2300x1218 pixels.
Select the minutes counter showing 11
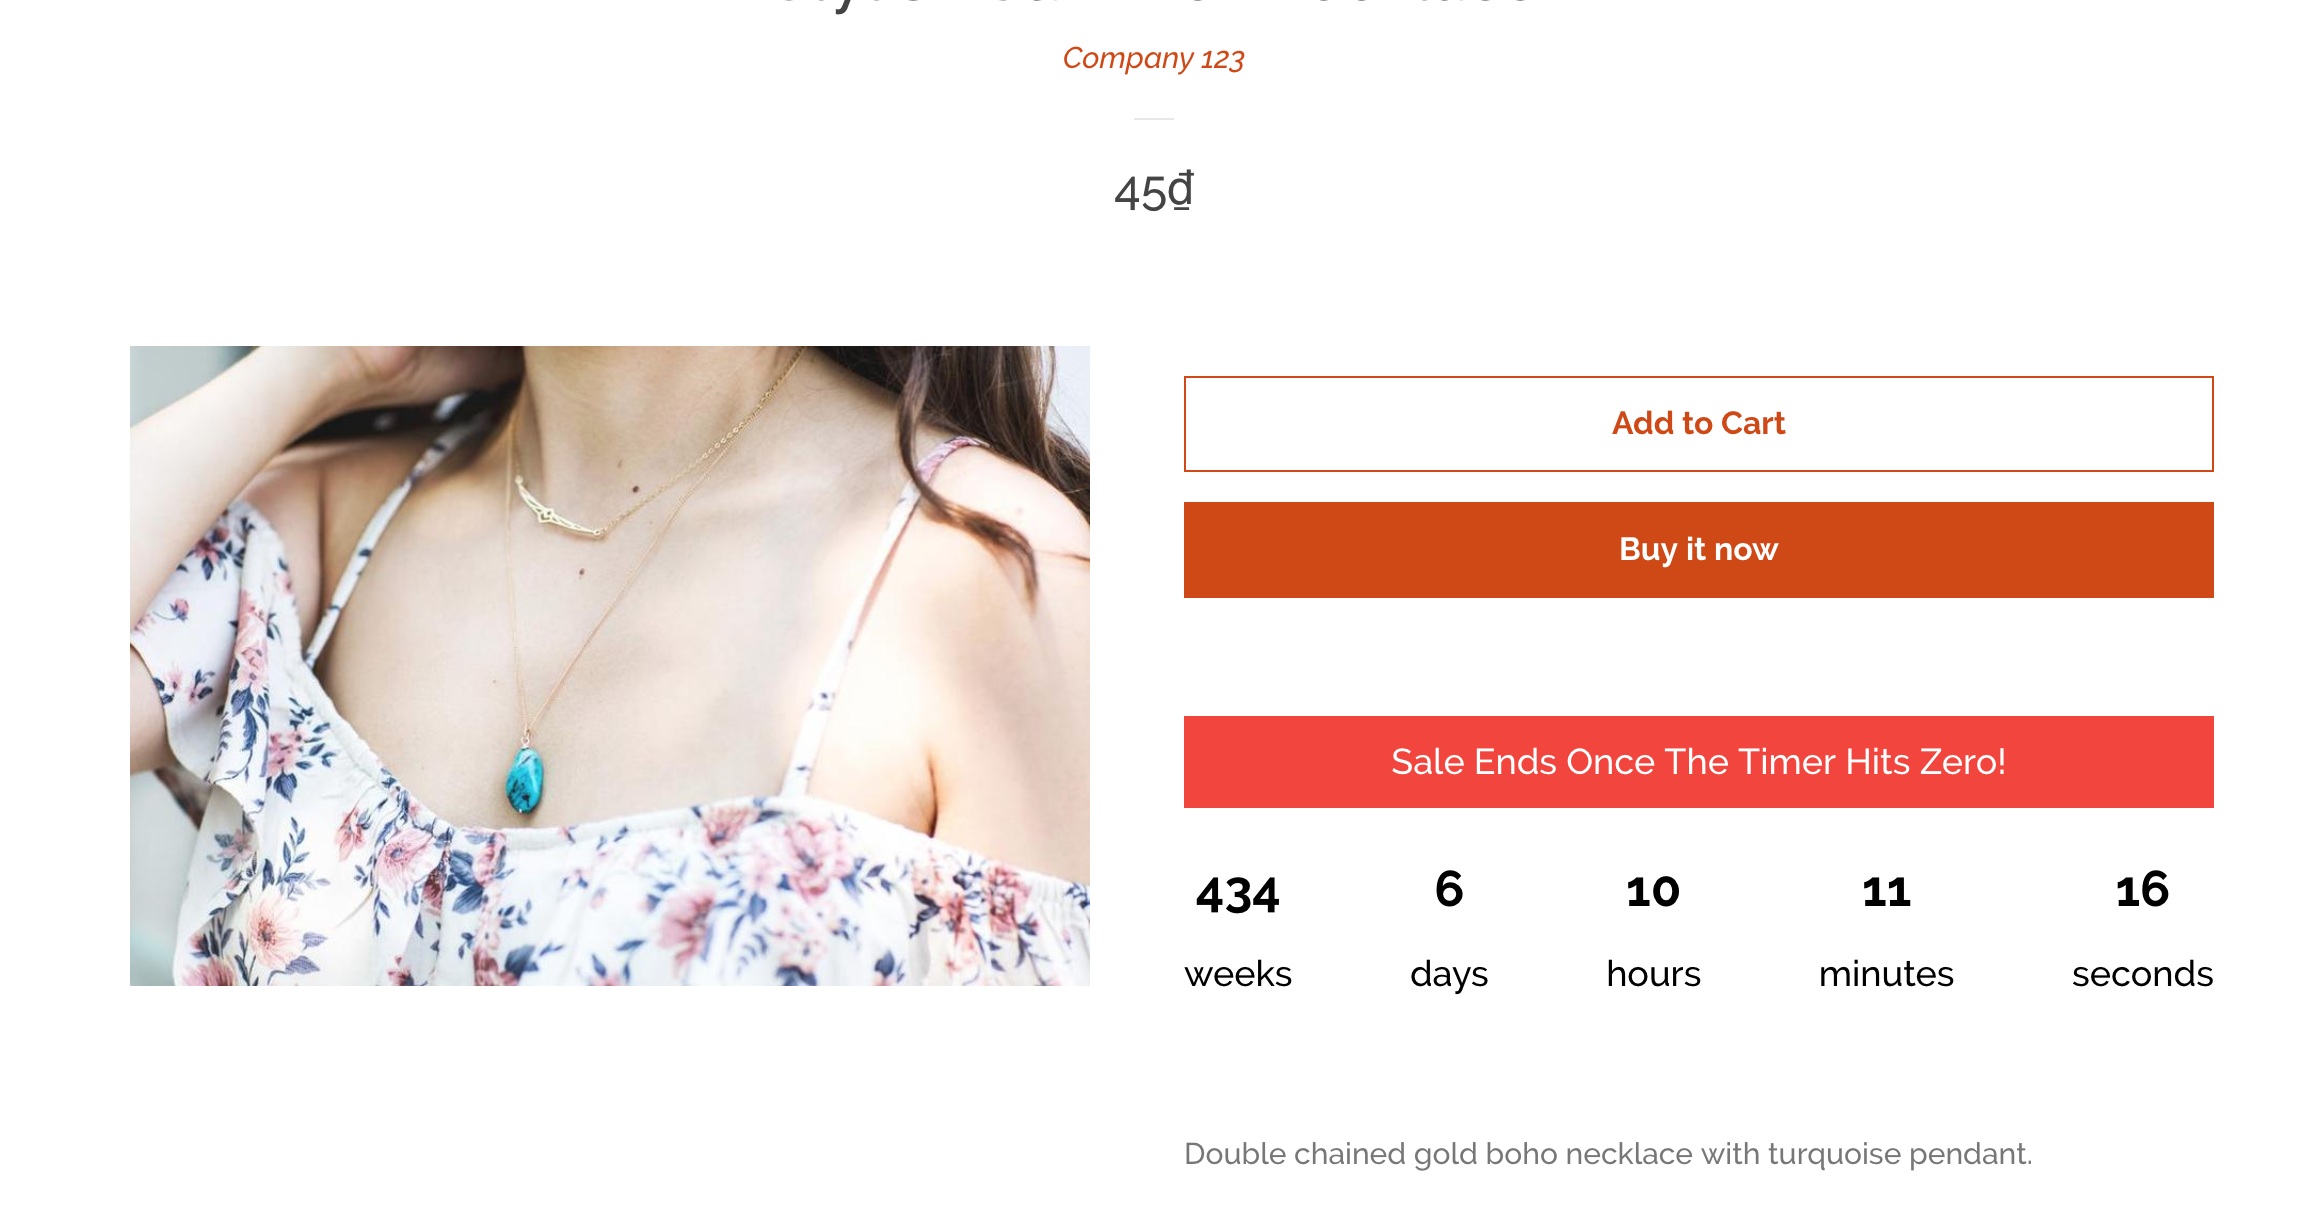[1886, 890]
